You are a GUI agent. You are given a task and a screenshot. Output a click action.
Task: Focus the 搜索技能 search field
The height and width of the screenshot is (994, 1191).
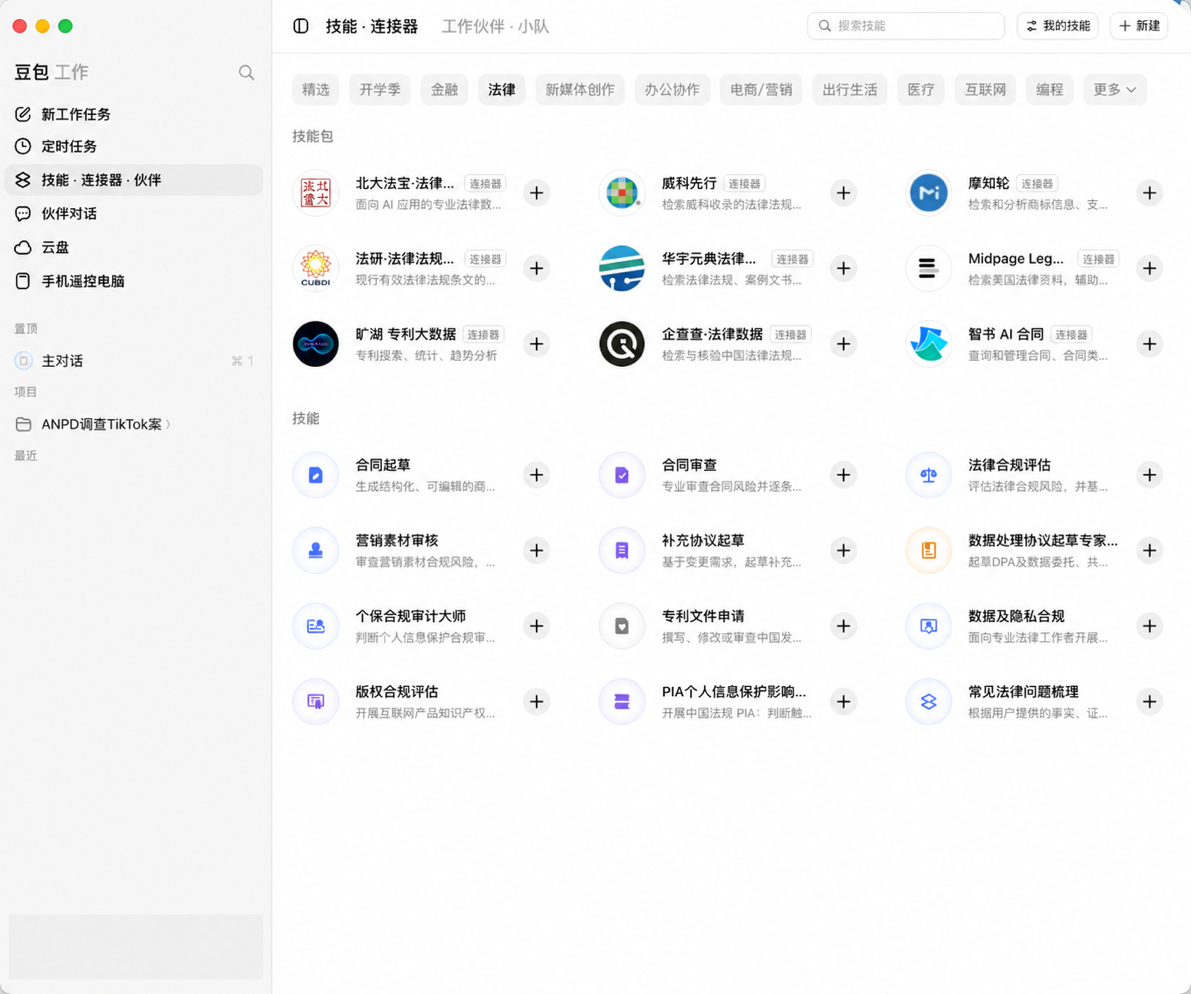[905, 26]
